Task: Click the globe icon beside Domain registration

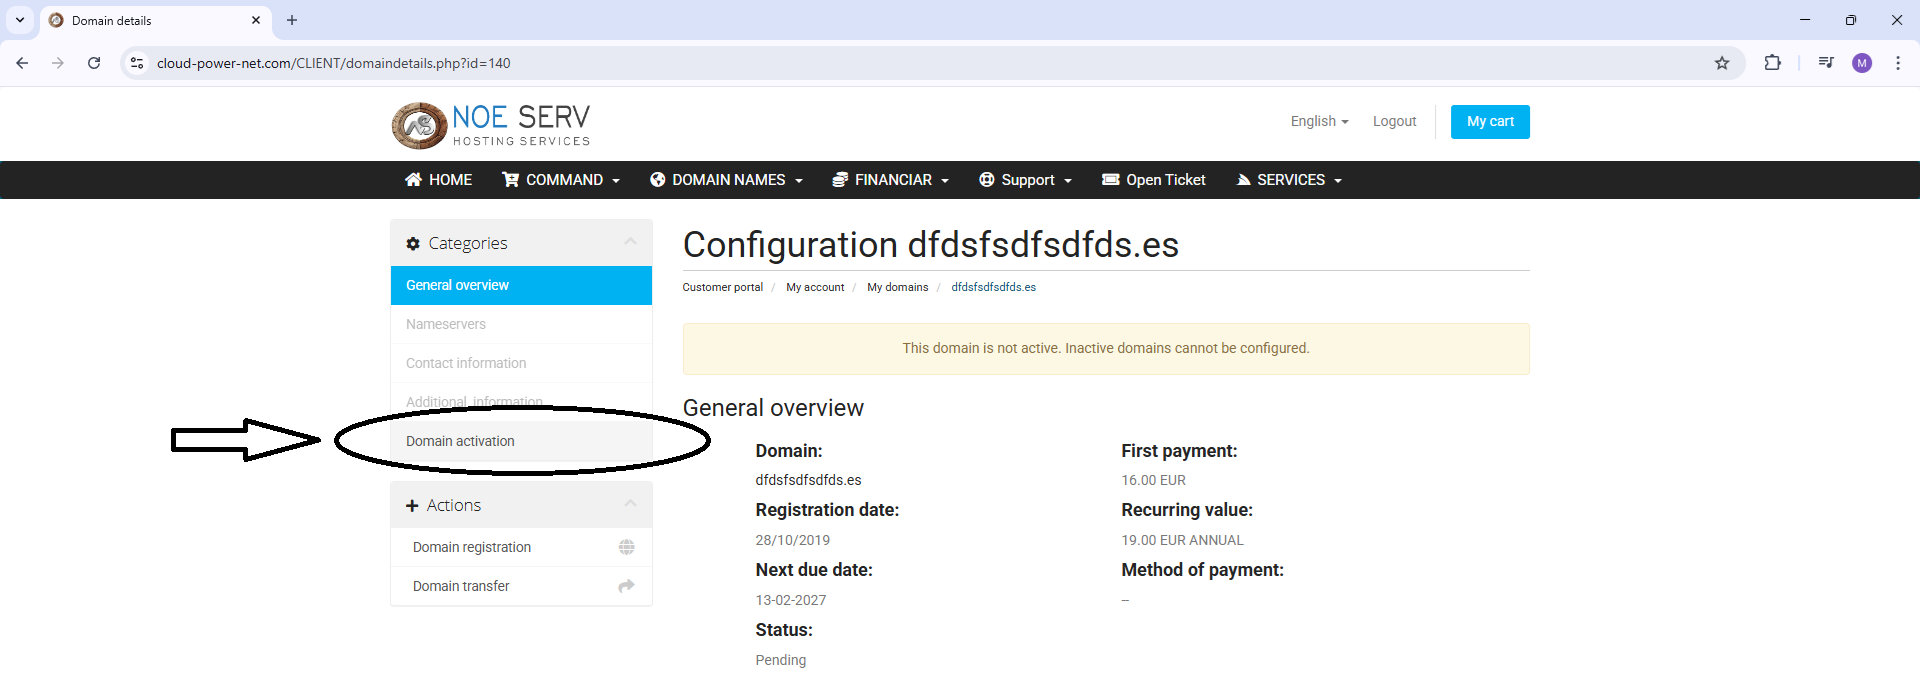Action: [x=626, y=547]
